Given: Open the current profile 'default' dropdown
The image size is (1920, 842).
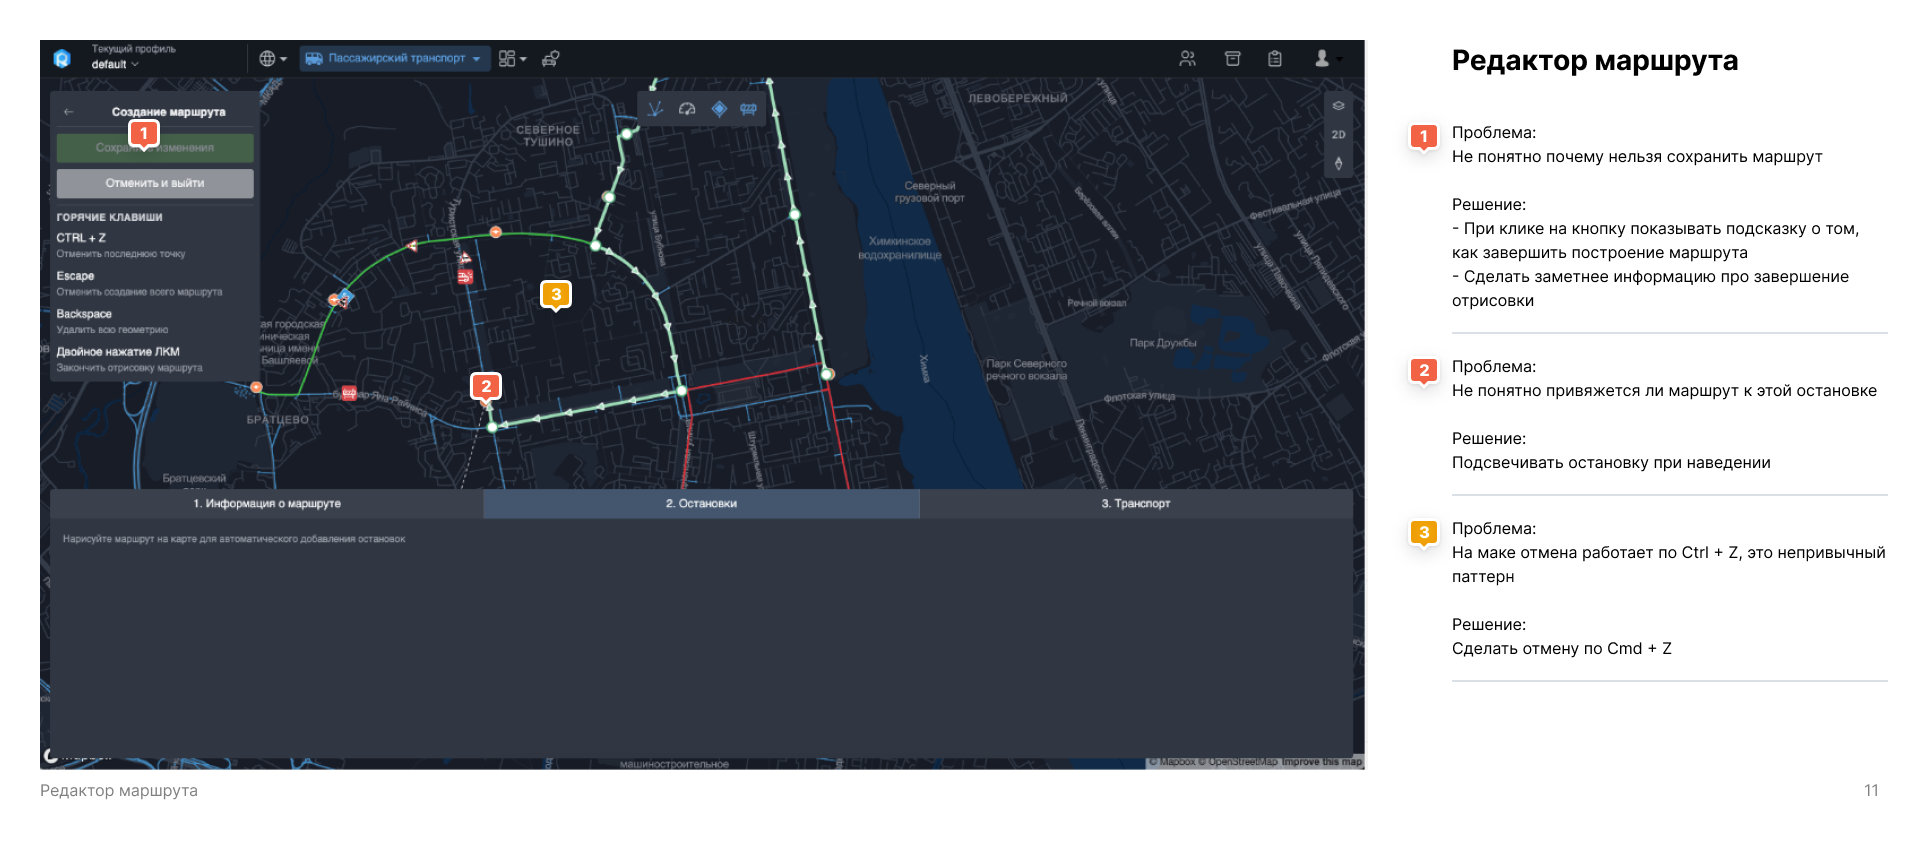Looking at the screenshot, I should coord(115,64).
